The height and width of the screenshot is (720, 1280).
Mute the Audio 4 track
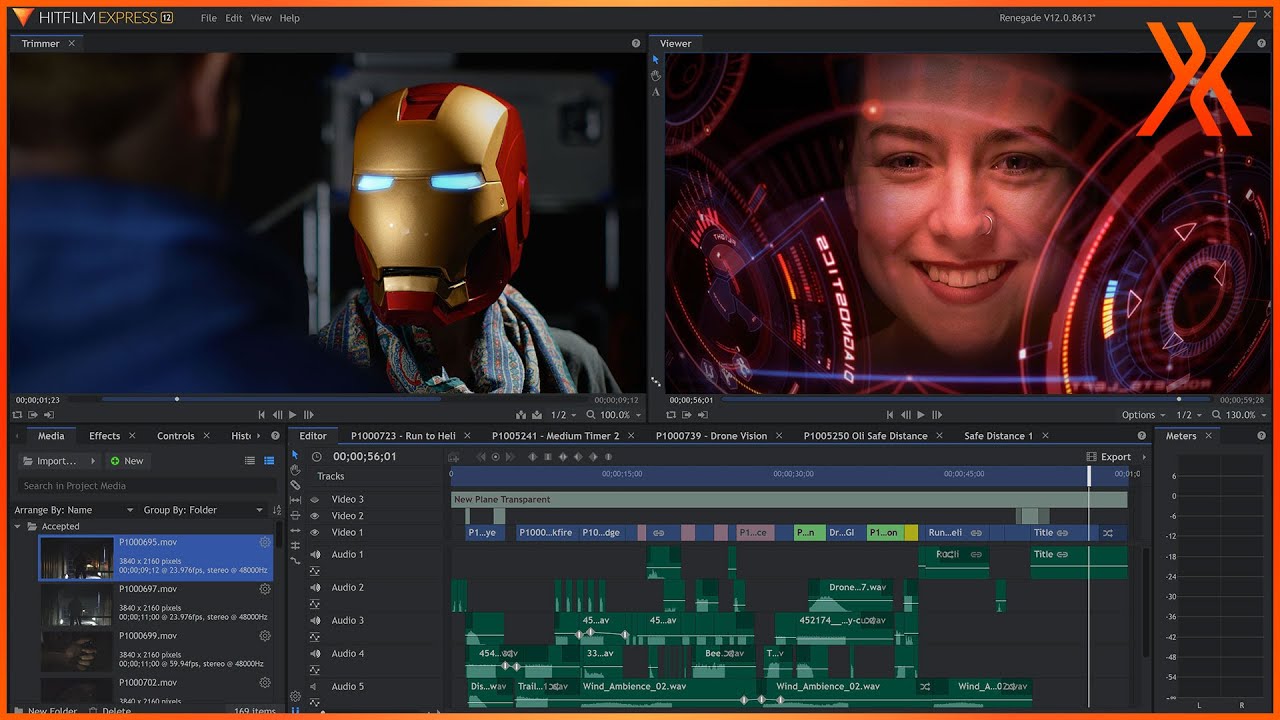coord(315,653)
